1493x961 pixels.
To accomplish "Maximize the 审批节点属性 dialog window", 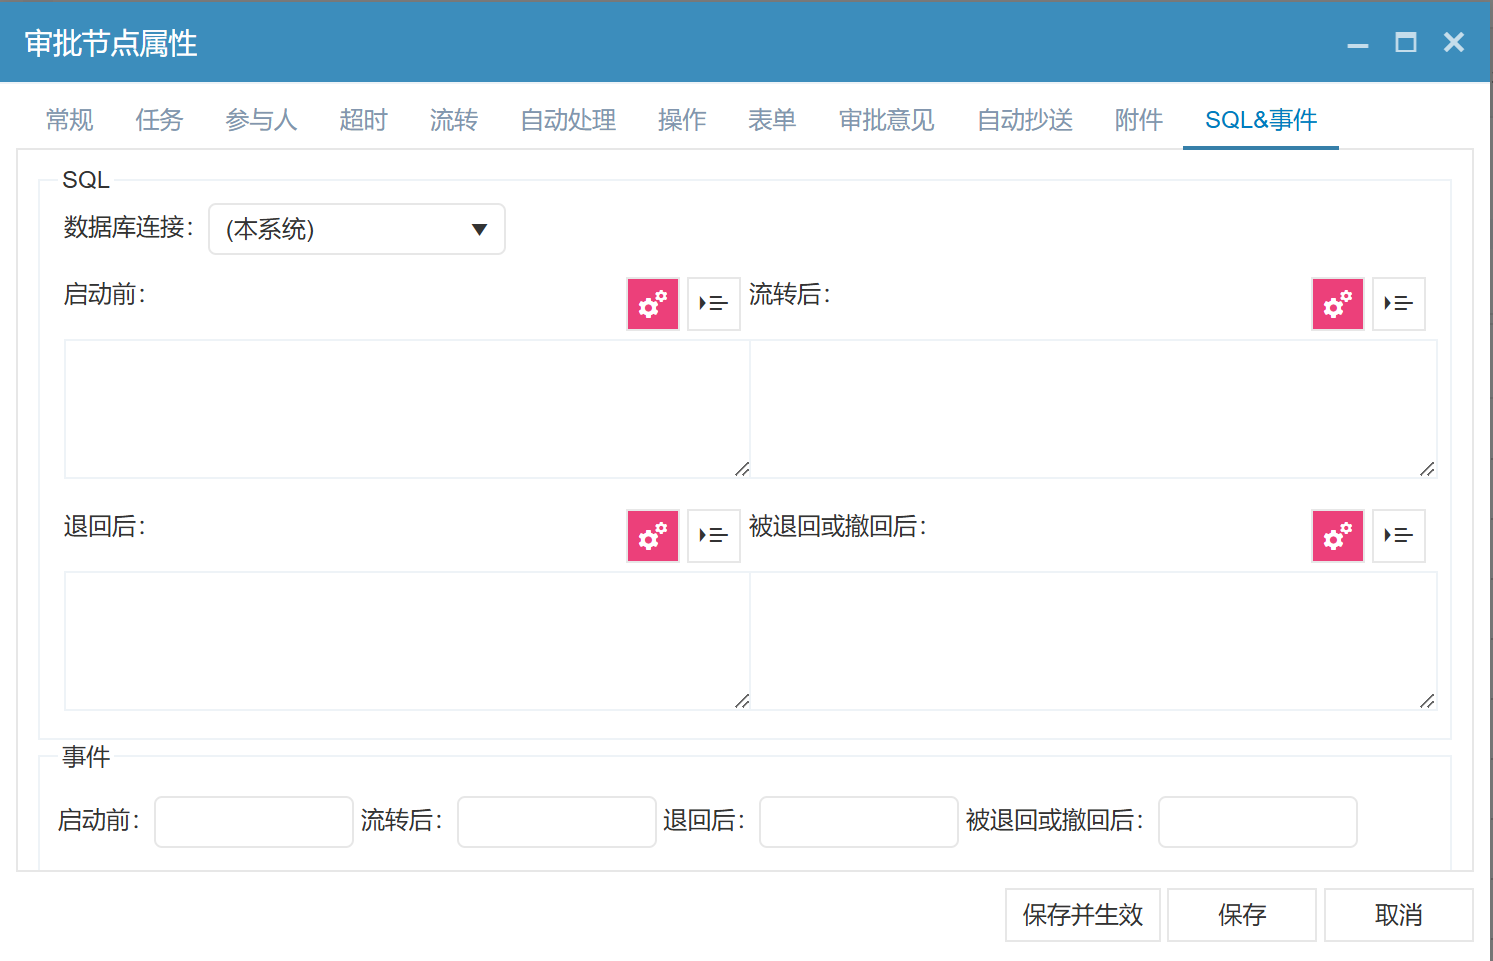I will [1405, 42].
